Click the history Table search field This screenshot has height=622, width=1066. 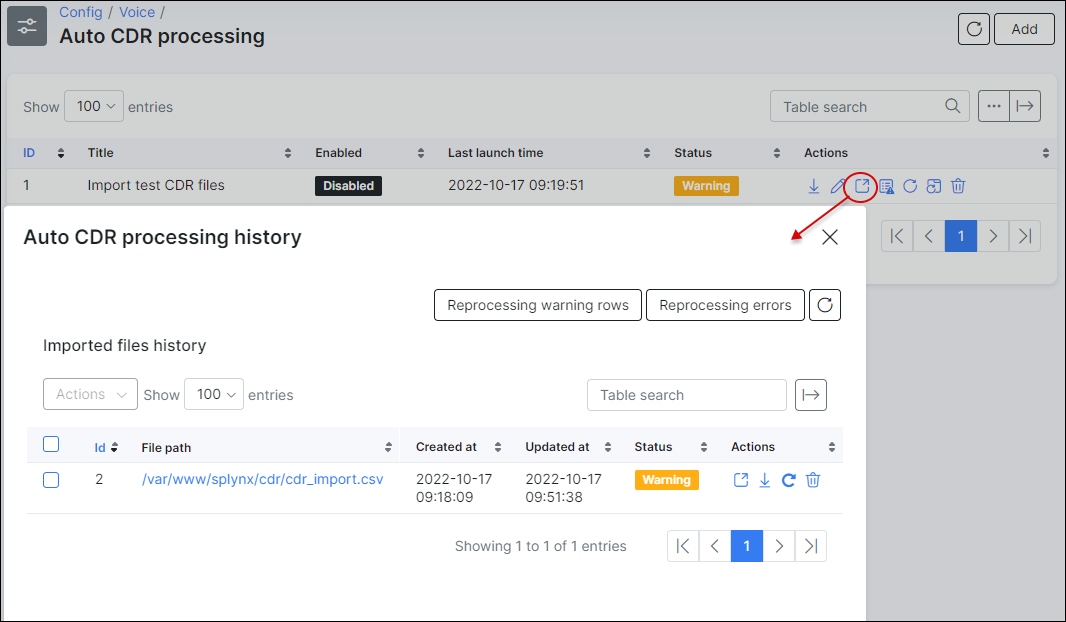click(686, 395)
